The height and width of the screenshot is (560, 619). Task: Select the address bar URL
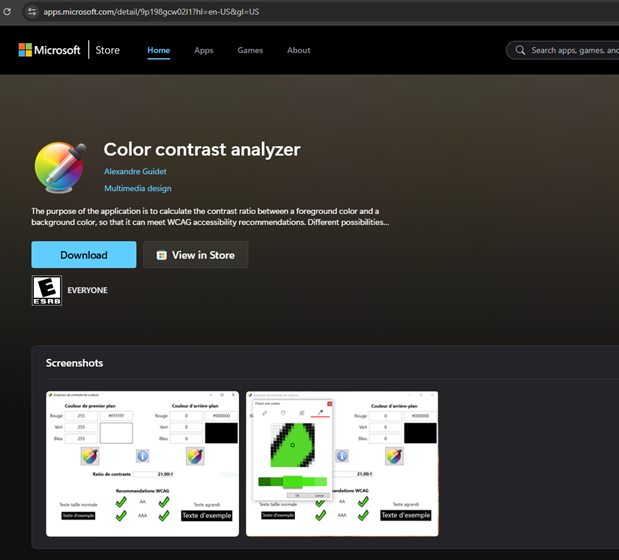tap(151, 12)
